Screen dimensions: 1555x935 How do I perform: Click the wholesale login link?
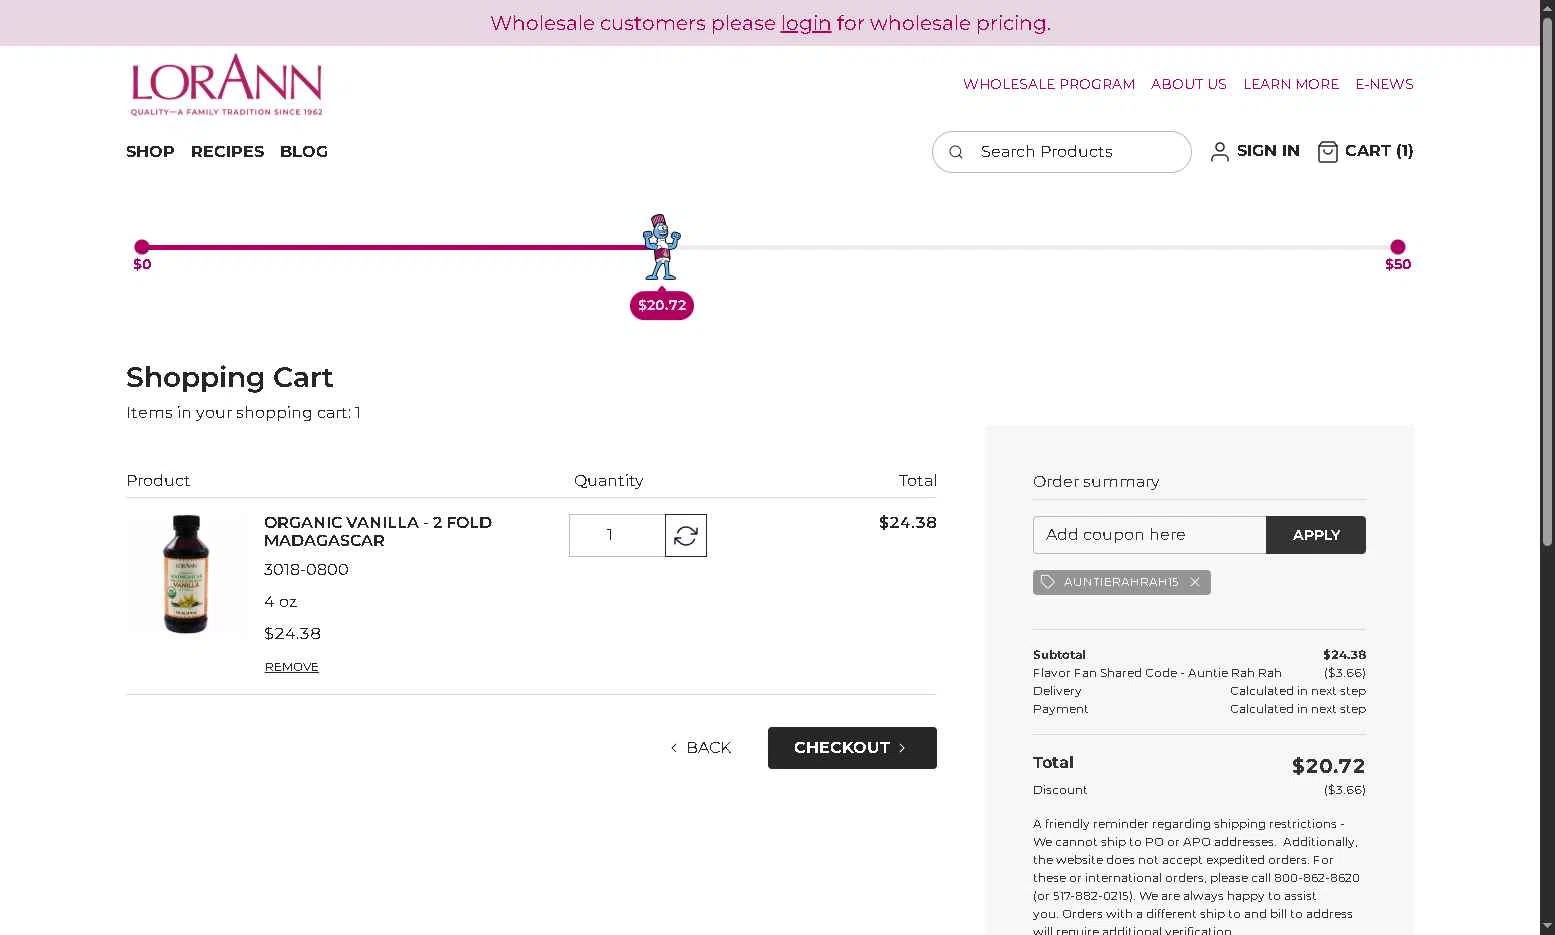click(805, 23)
